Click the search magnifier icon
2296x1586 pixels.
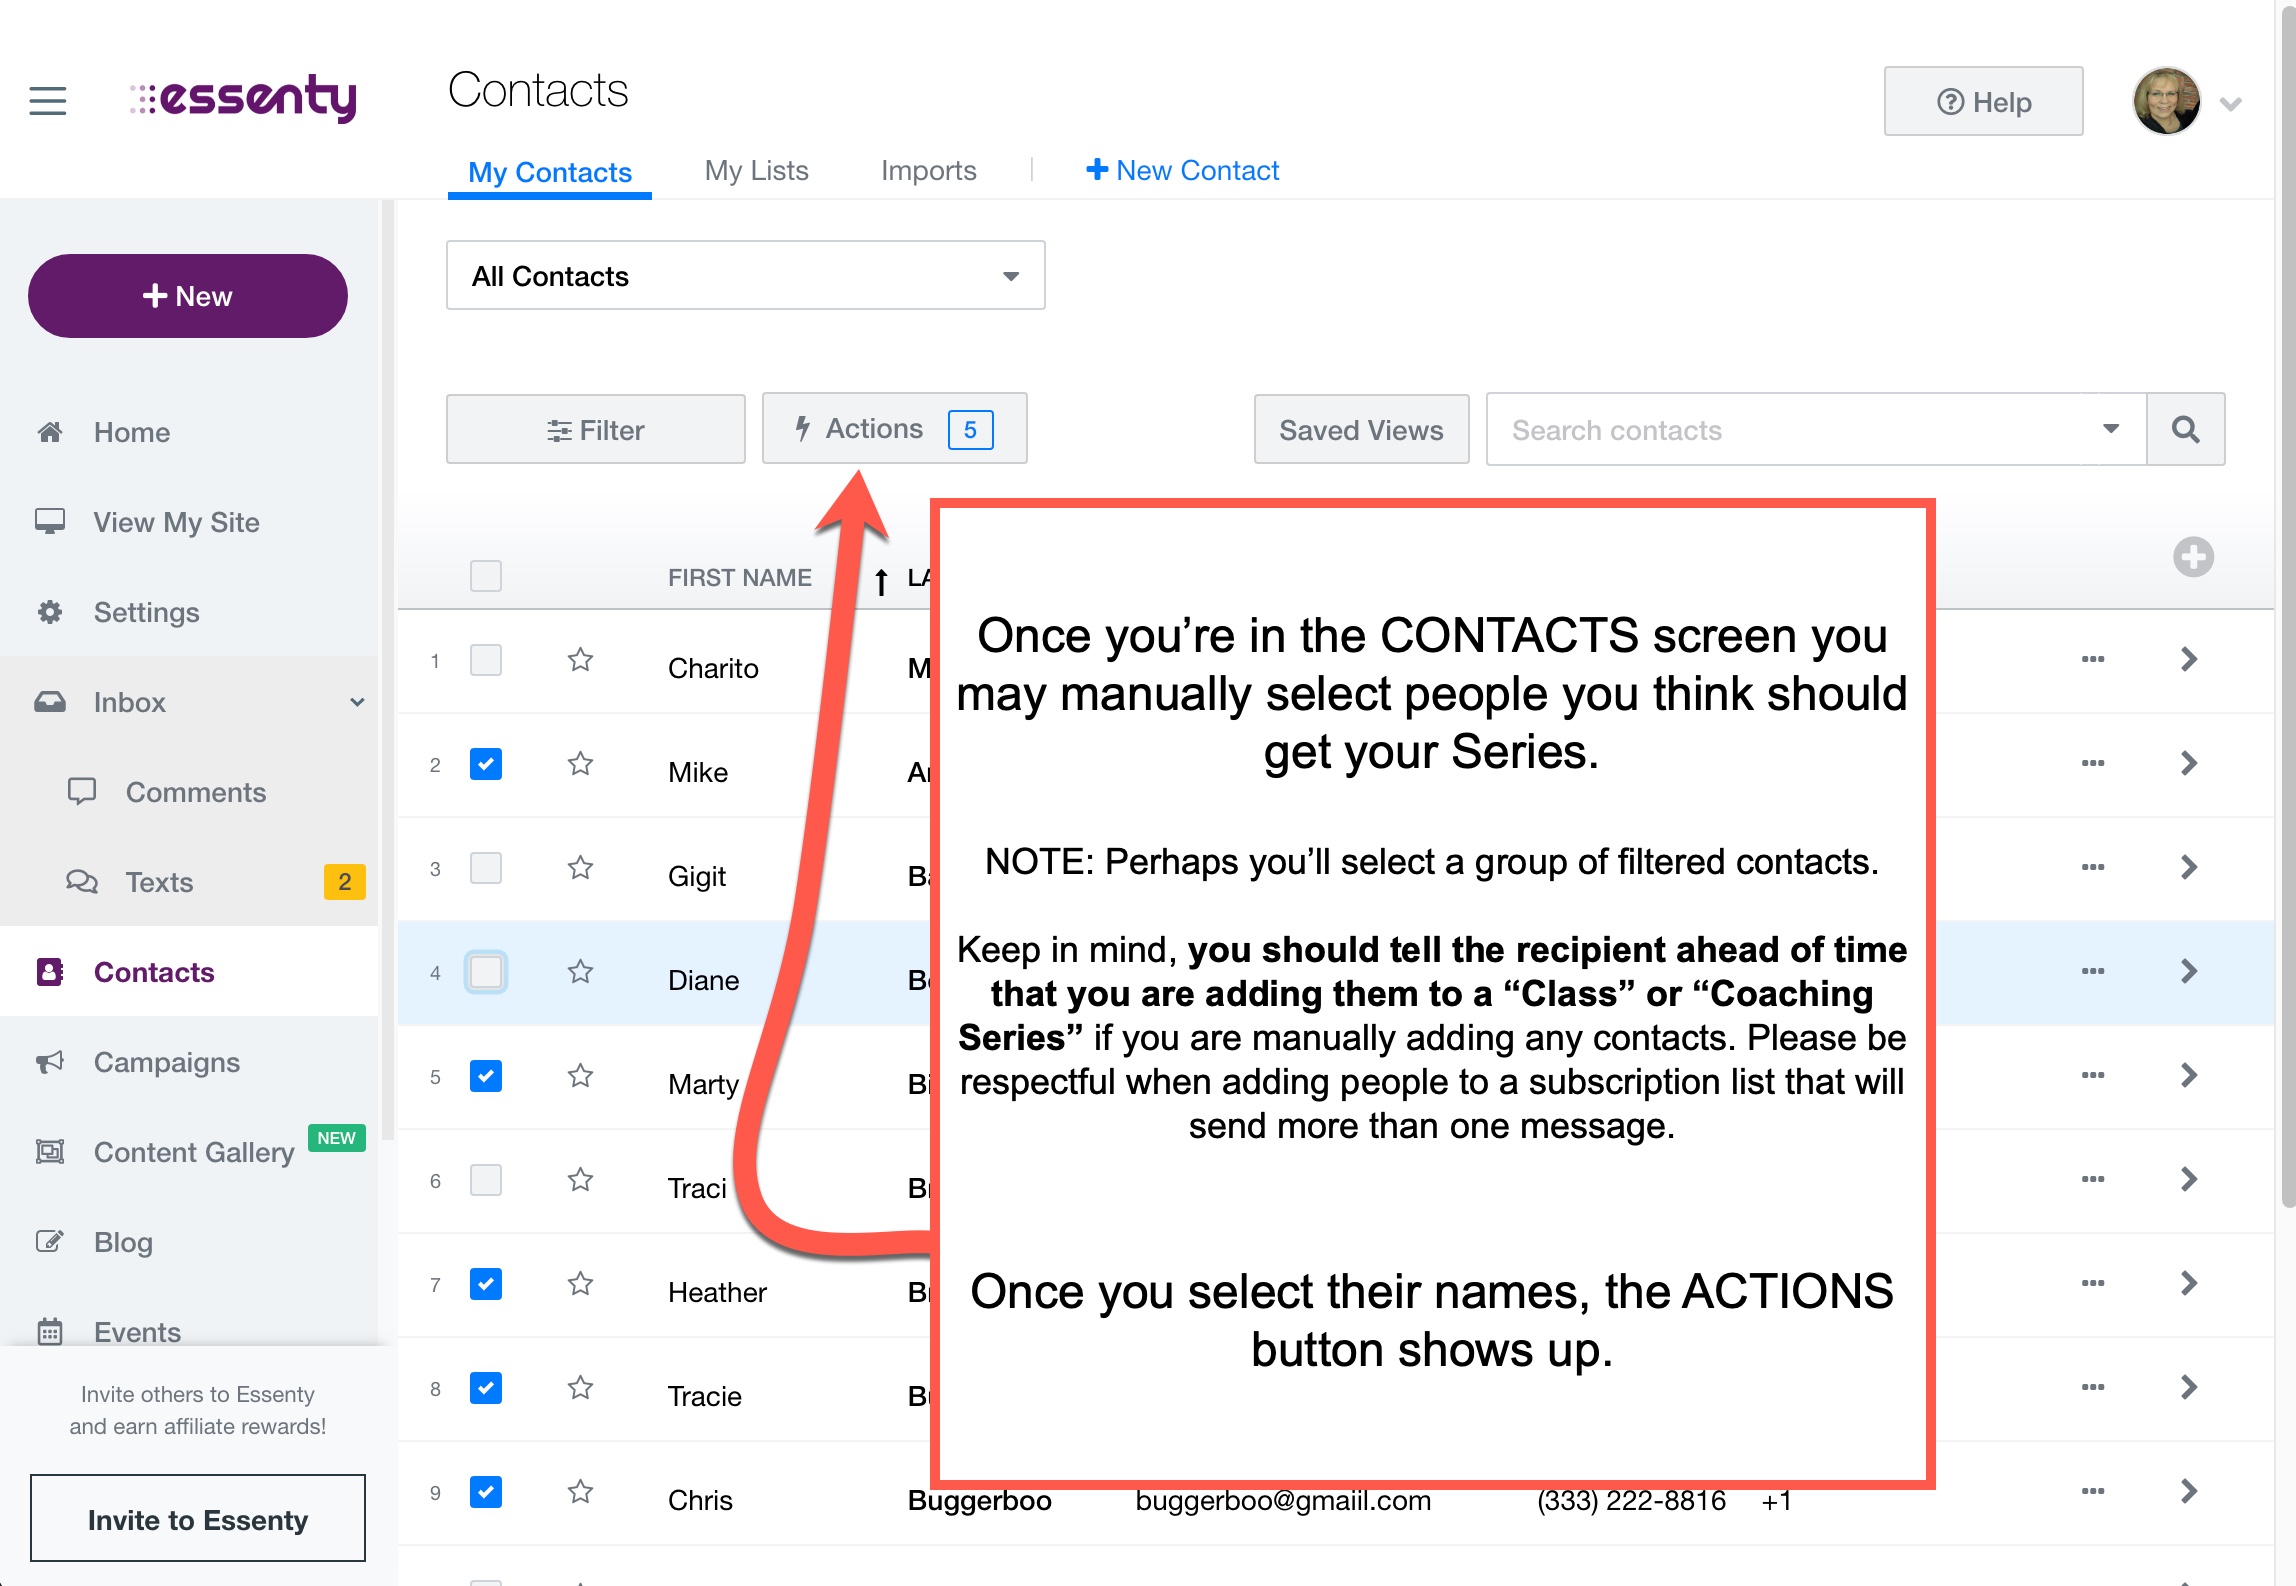point(2185,430)
